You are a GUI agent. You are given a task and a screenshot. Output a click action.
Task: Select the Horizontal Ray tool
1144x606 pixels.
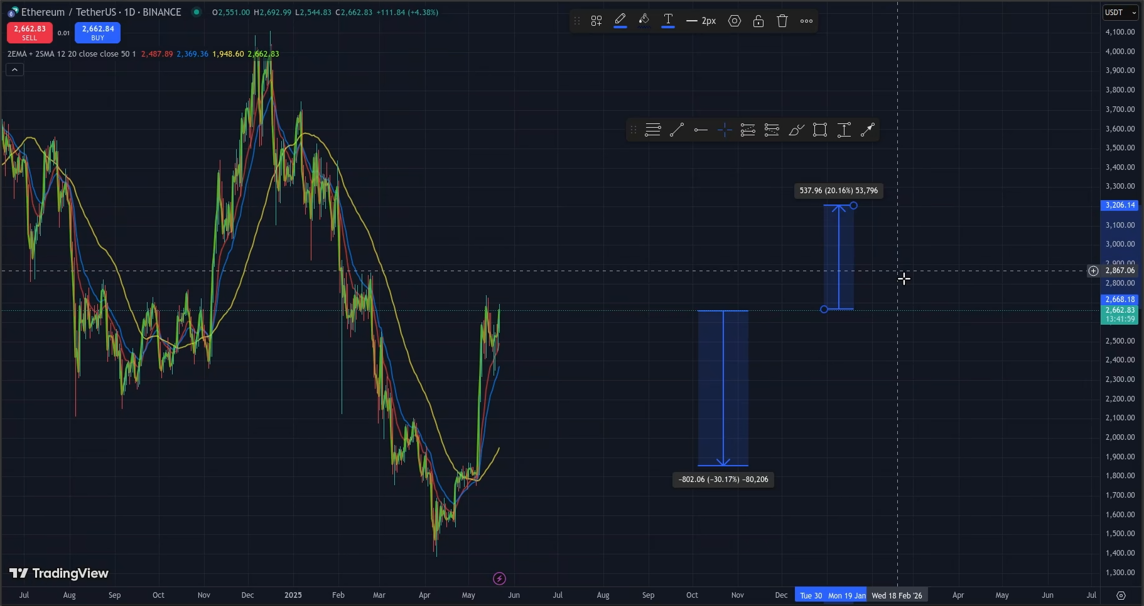pos(700,130)
